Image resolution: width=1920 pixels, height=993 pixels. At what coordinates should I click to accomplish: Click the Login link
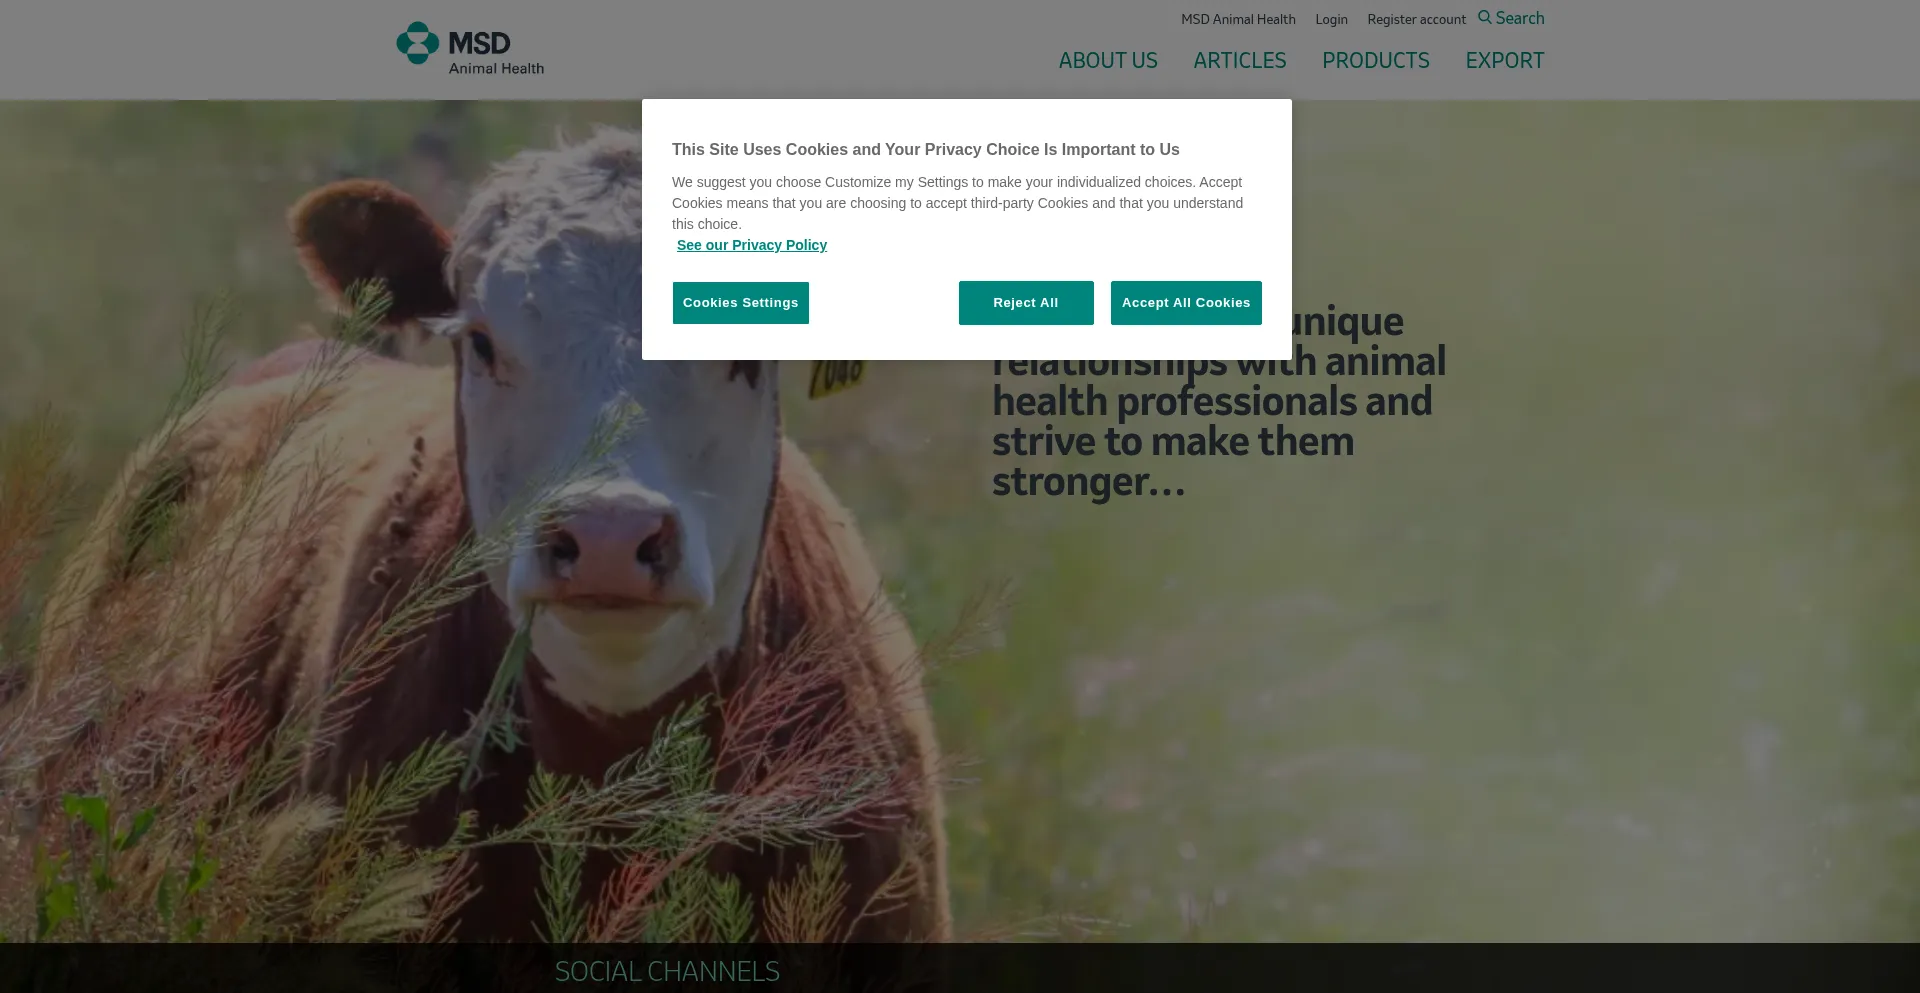tap(1331, 19)
